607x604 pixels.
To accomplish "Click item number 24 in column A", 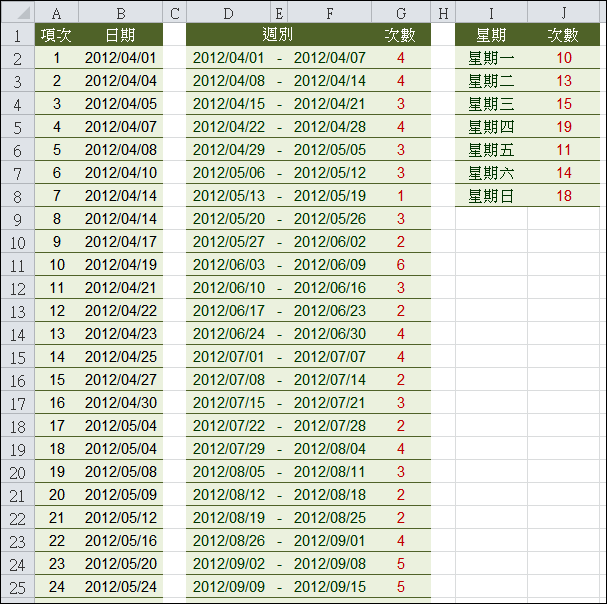I will point(57,587).
